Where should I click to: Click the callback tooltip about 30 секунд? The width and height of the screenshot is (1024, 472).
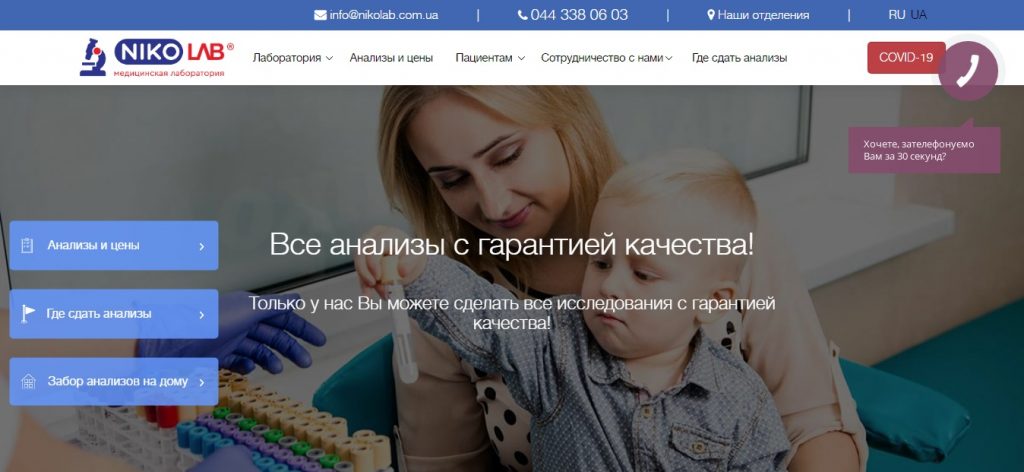point(924,150)
